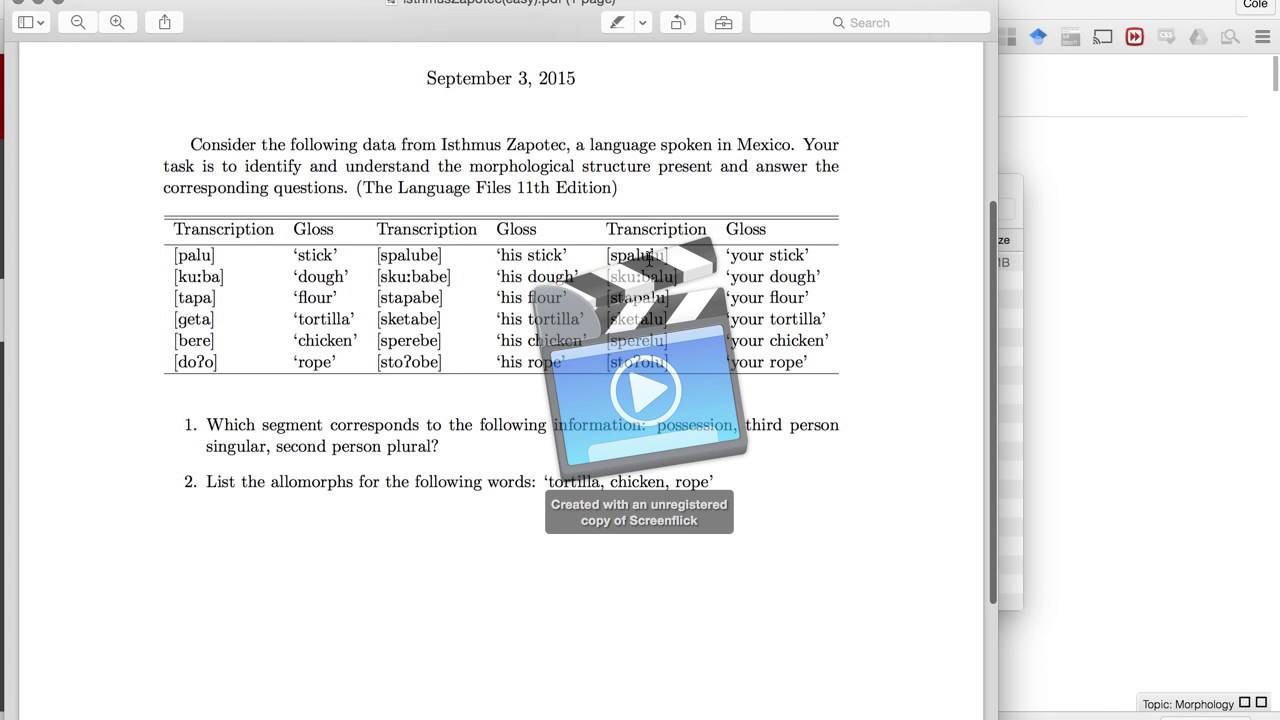Click the gloss 'his stick'

click(x=531, y=255)
